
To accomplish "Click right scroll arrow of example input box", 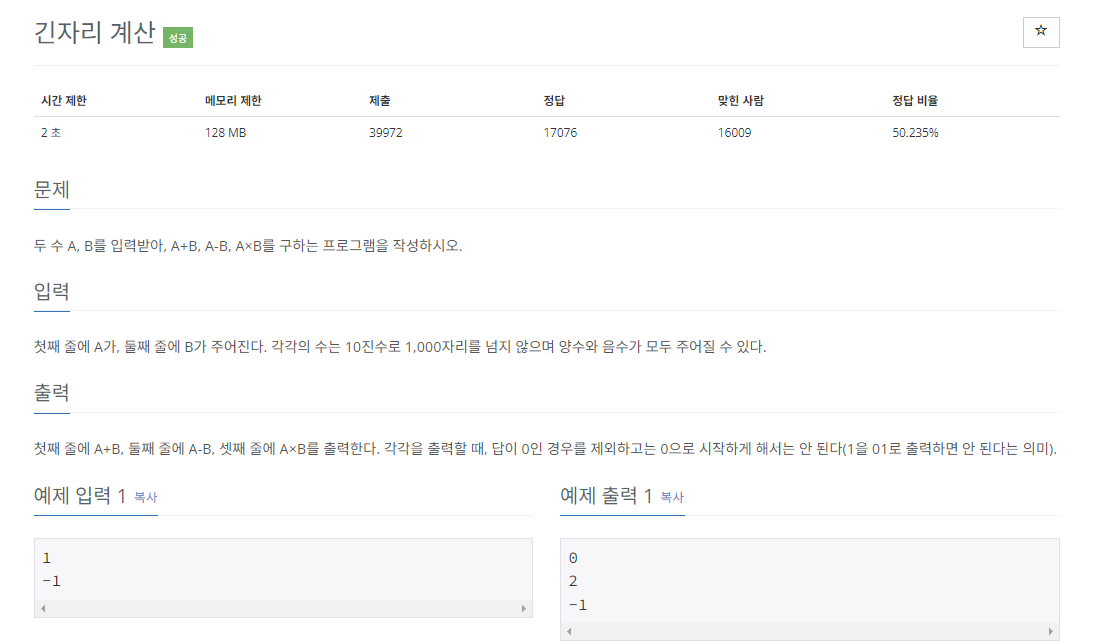I will 524,608.
